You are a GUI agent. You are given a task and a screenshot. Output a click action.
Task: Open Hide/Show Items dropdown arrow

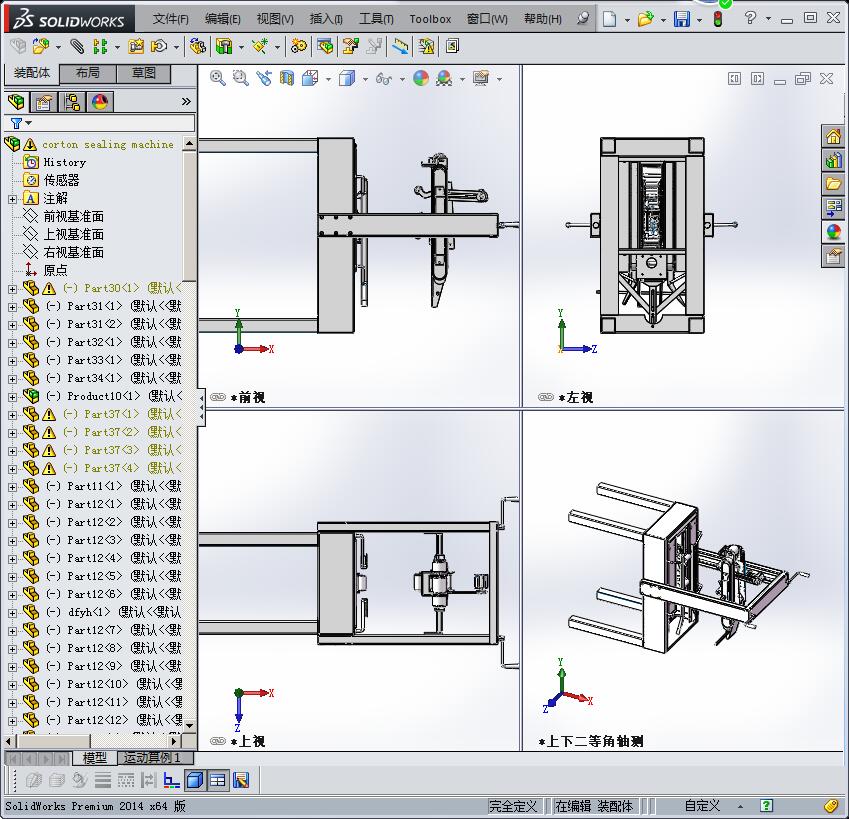(402, 80)
